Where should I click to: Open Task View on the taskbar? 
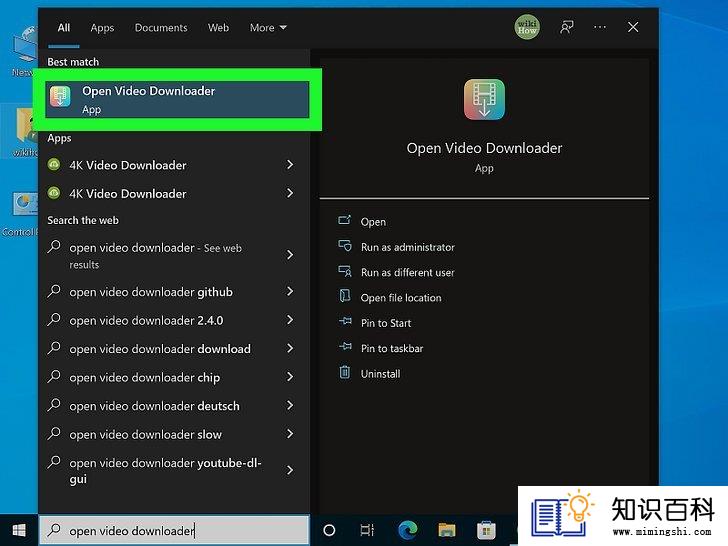tap(367, 530)
